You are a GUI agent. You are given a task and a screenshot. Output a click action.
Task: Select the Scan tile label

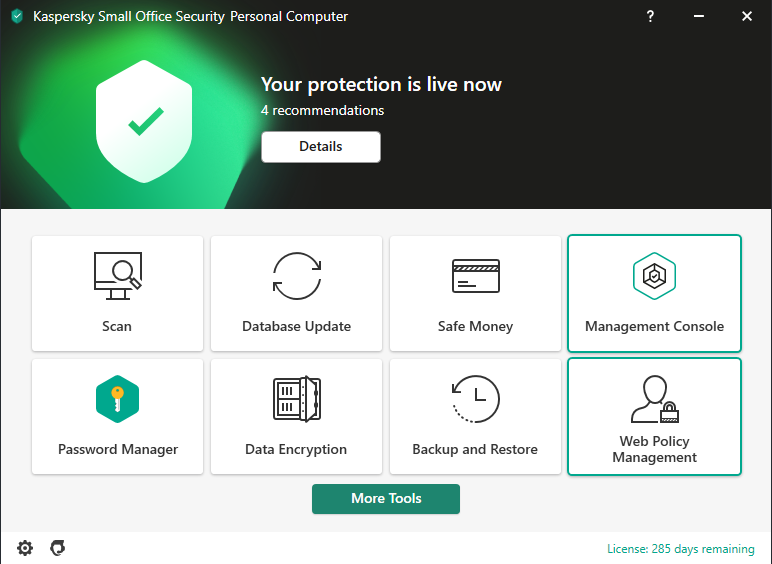(117, 326)
